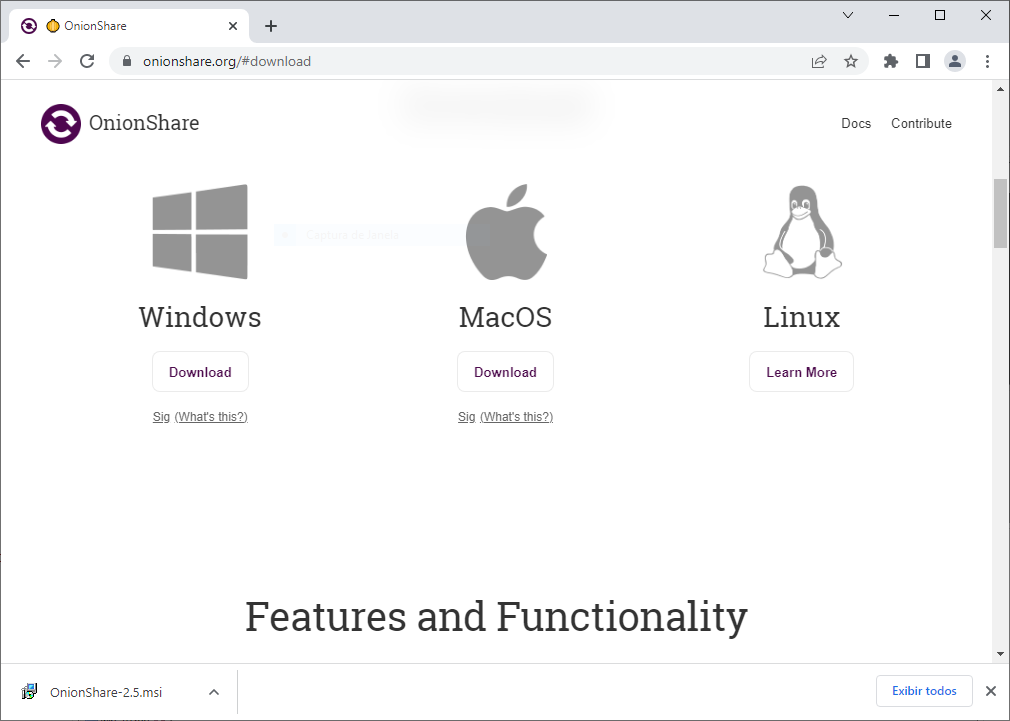The image size is (1010, 721).
Task: Open the downloaded OnionShare-2.5.msi file
Action: click(106, 692)
